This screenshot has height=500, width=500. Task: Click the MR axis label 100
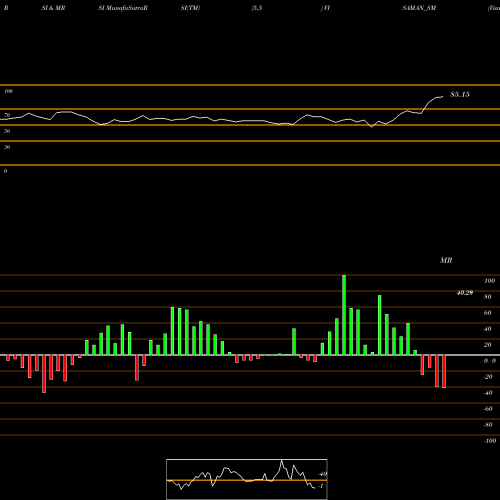pos(490,281)
